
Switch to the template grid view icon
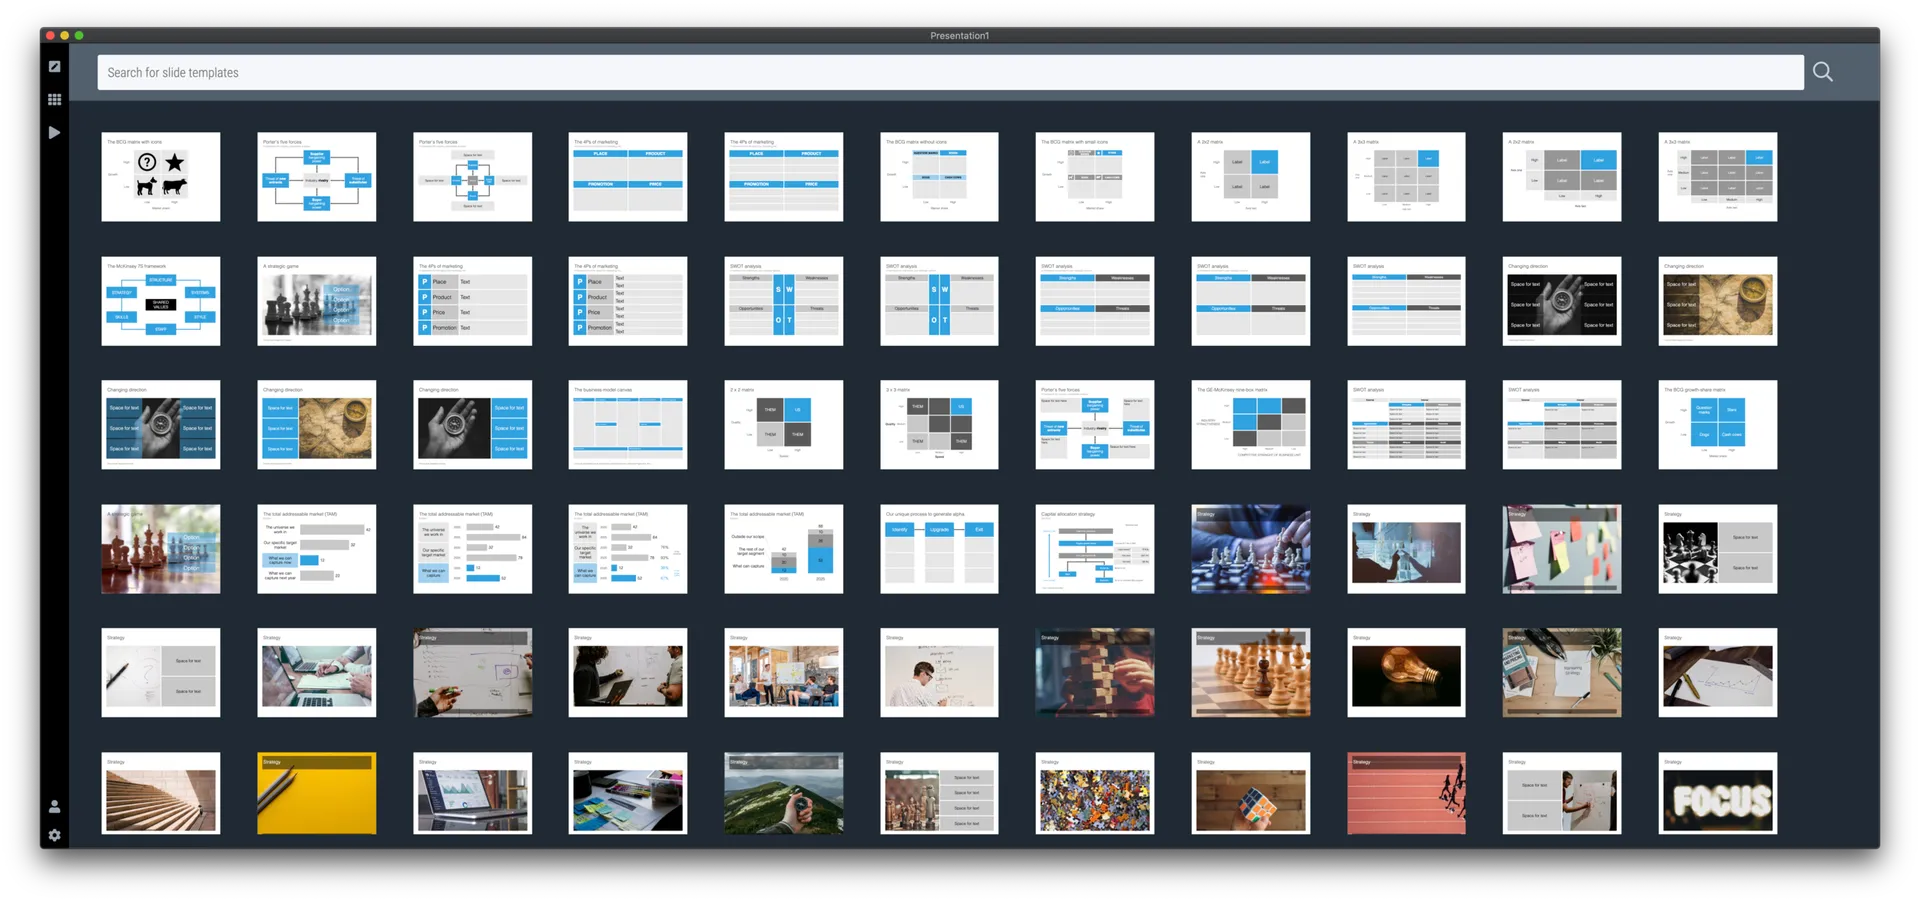click(54, 99)
